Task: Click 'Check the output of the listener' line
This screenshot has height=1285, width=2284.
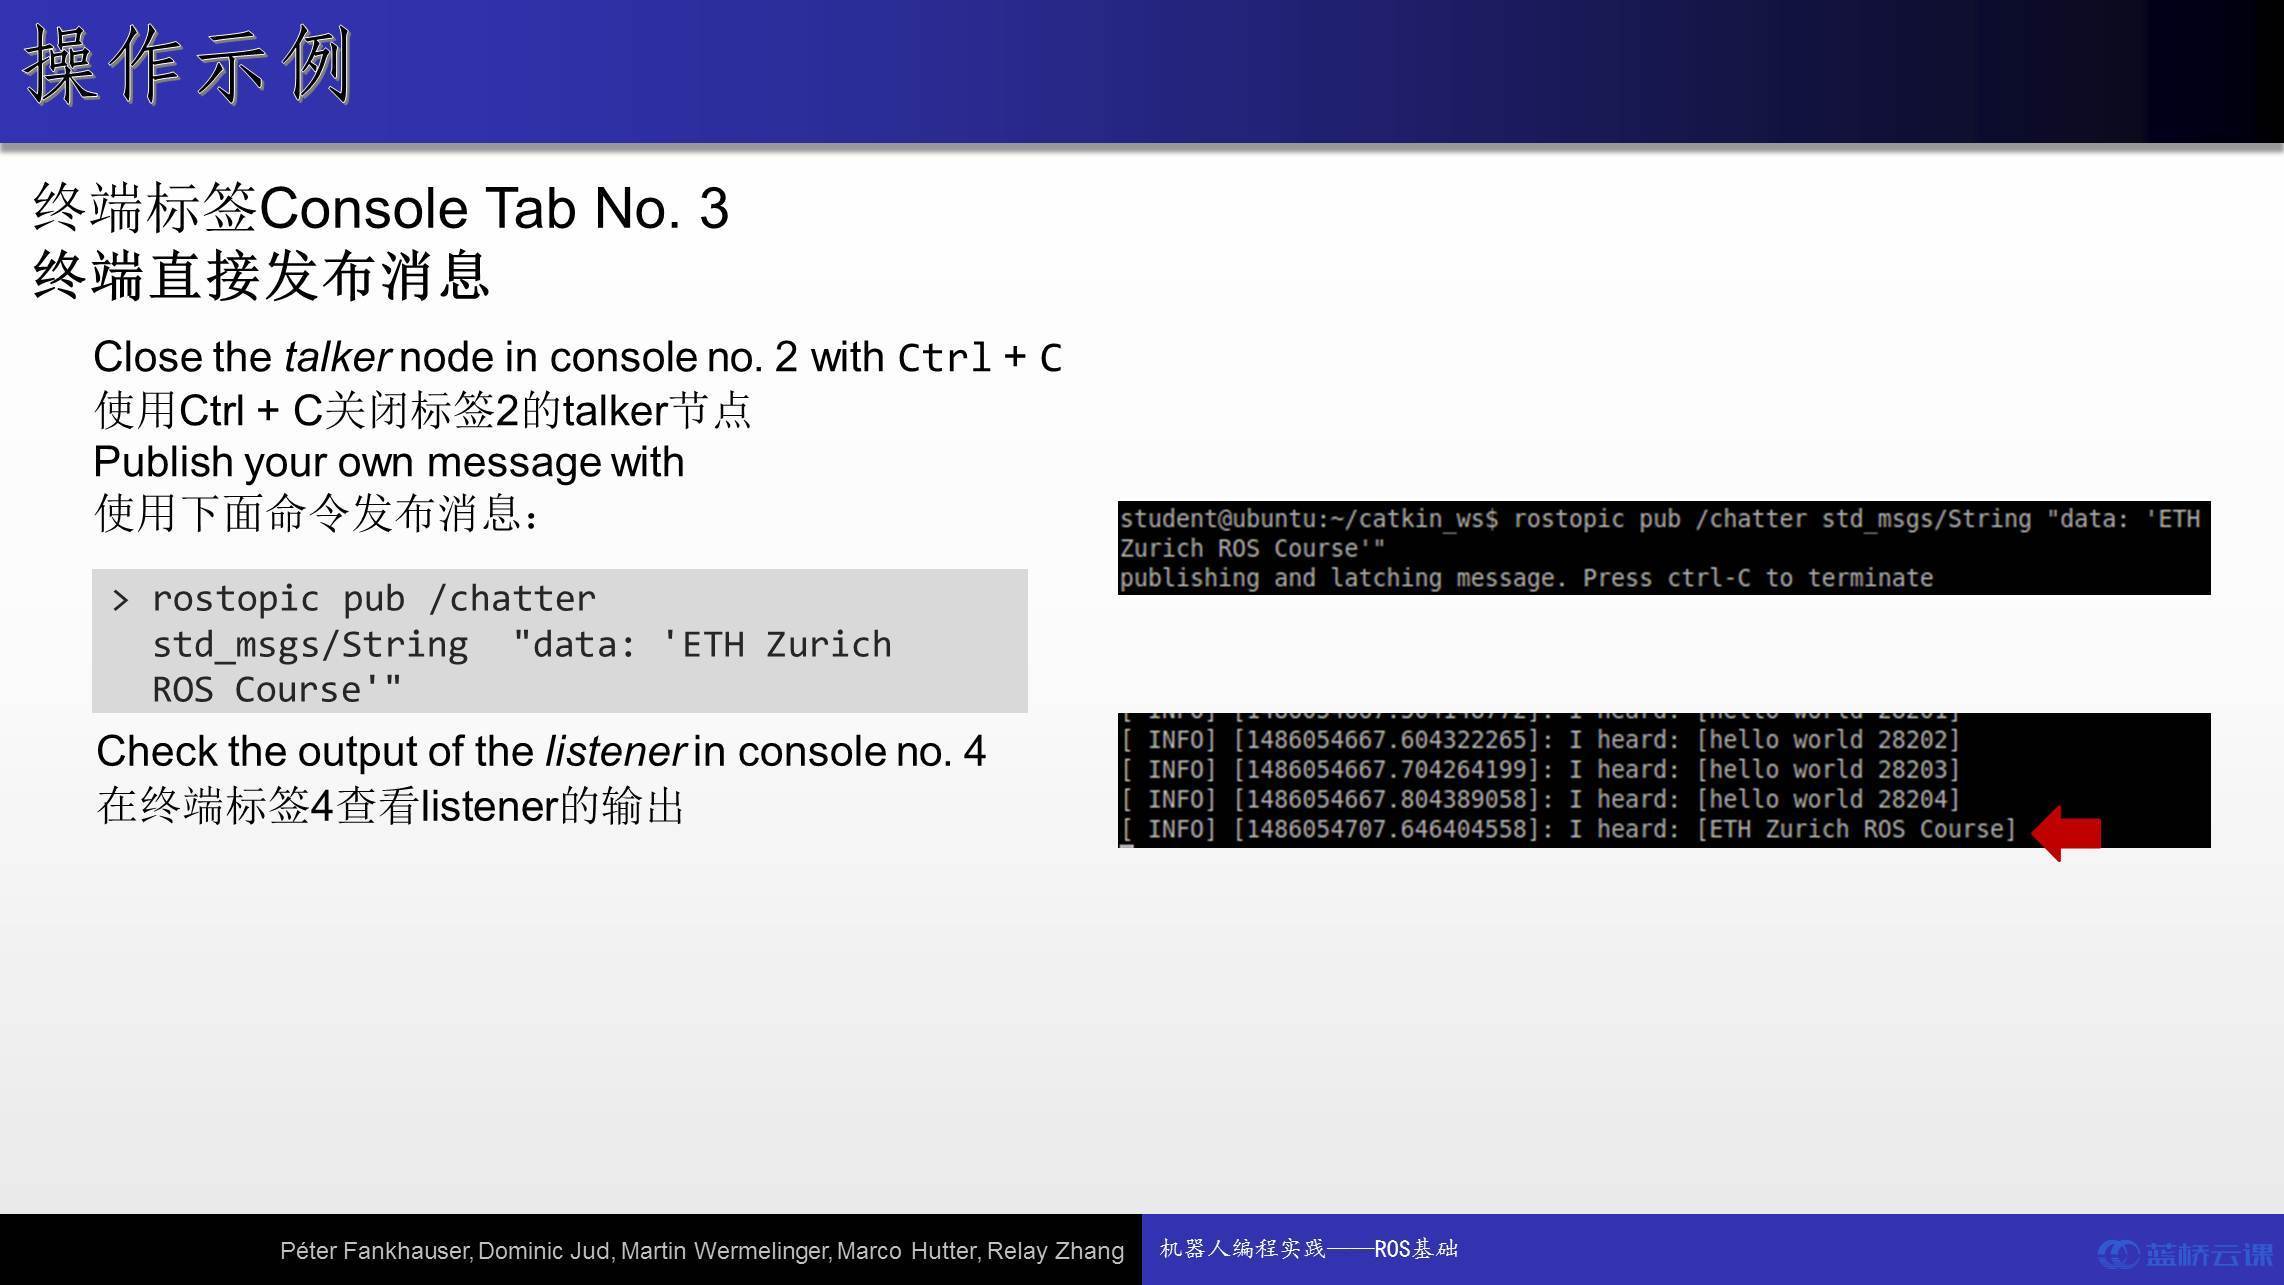Action: point(541,751)
